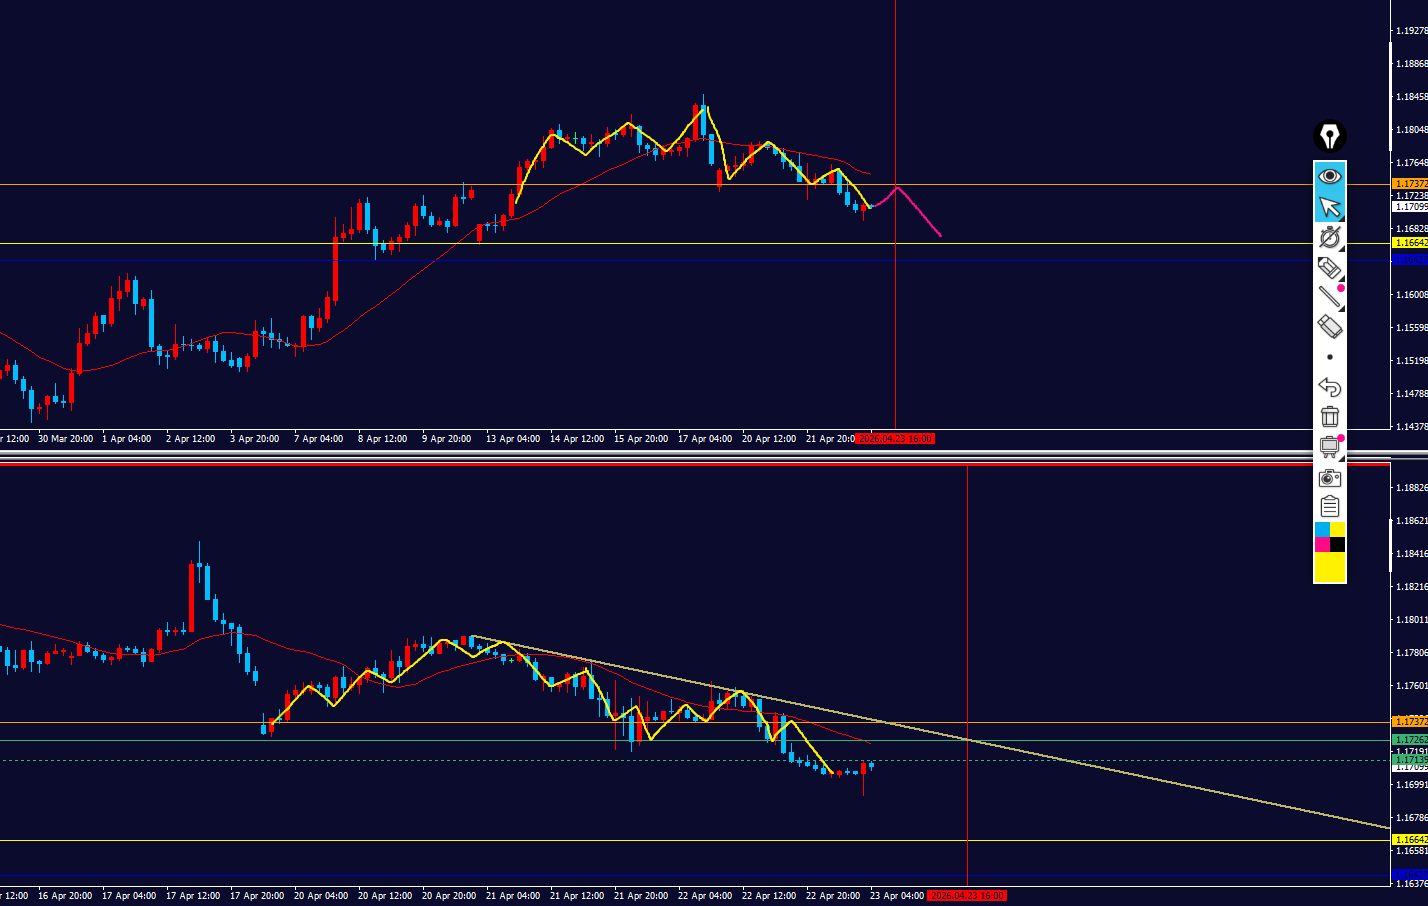Click the large yellow current color box
This screenshot has width=1428, height=906.
(x=1329, y=567)
